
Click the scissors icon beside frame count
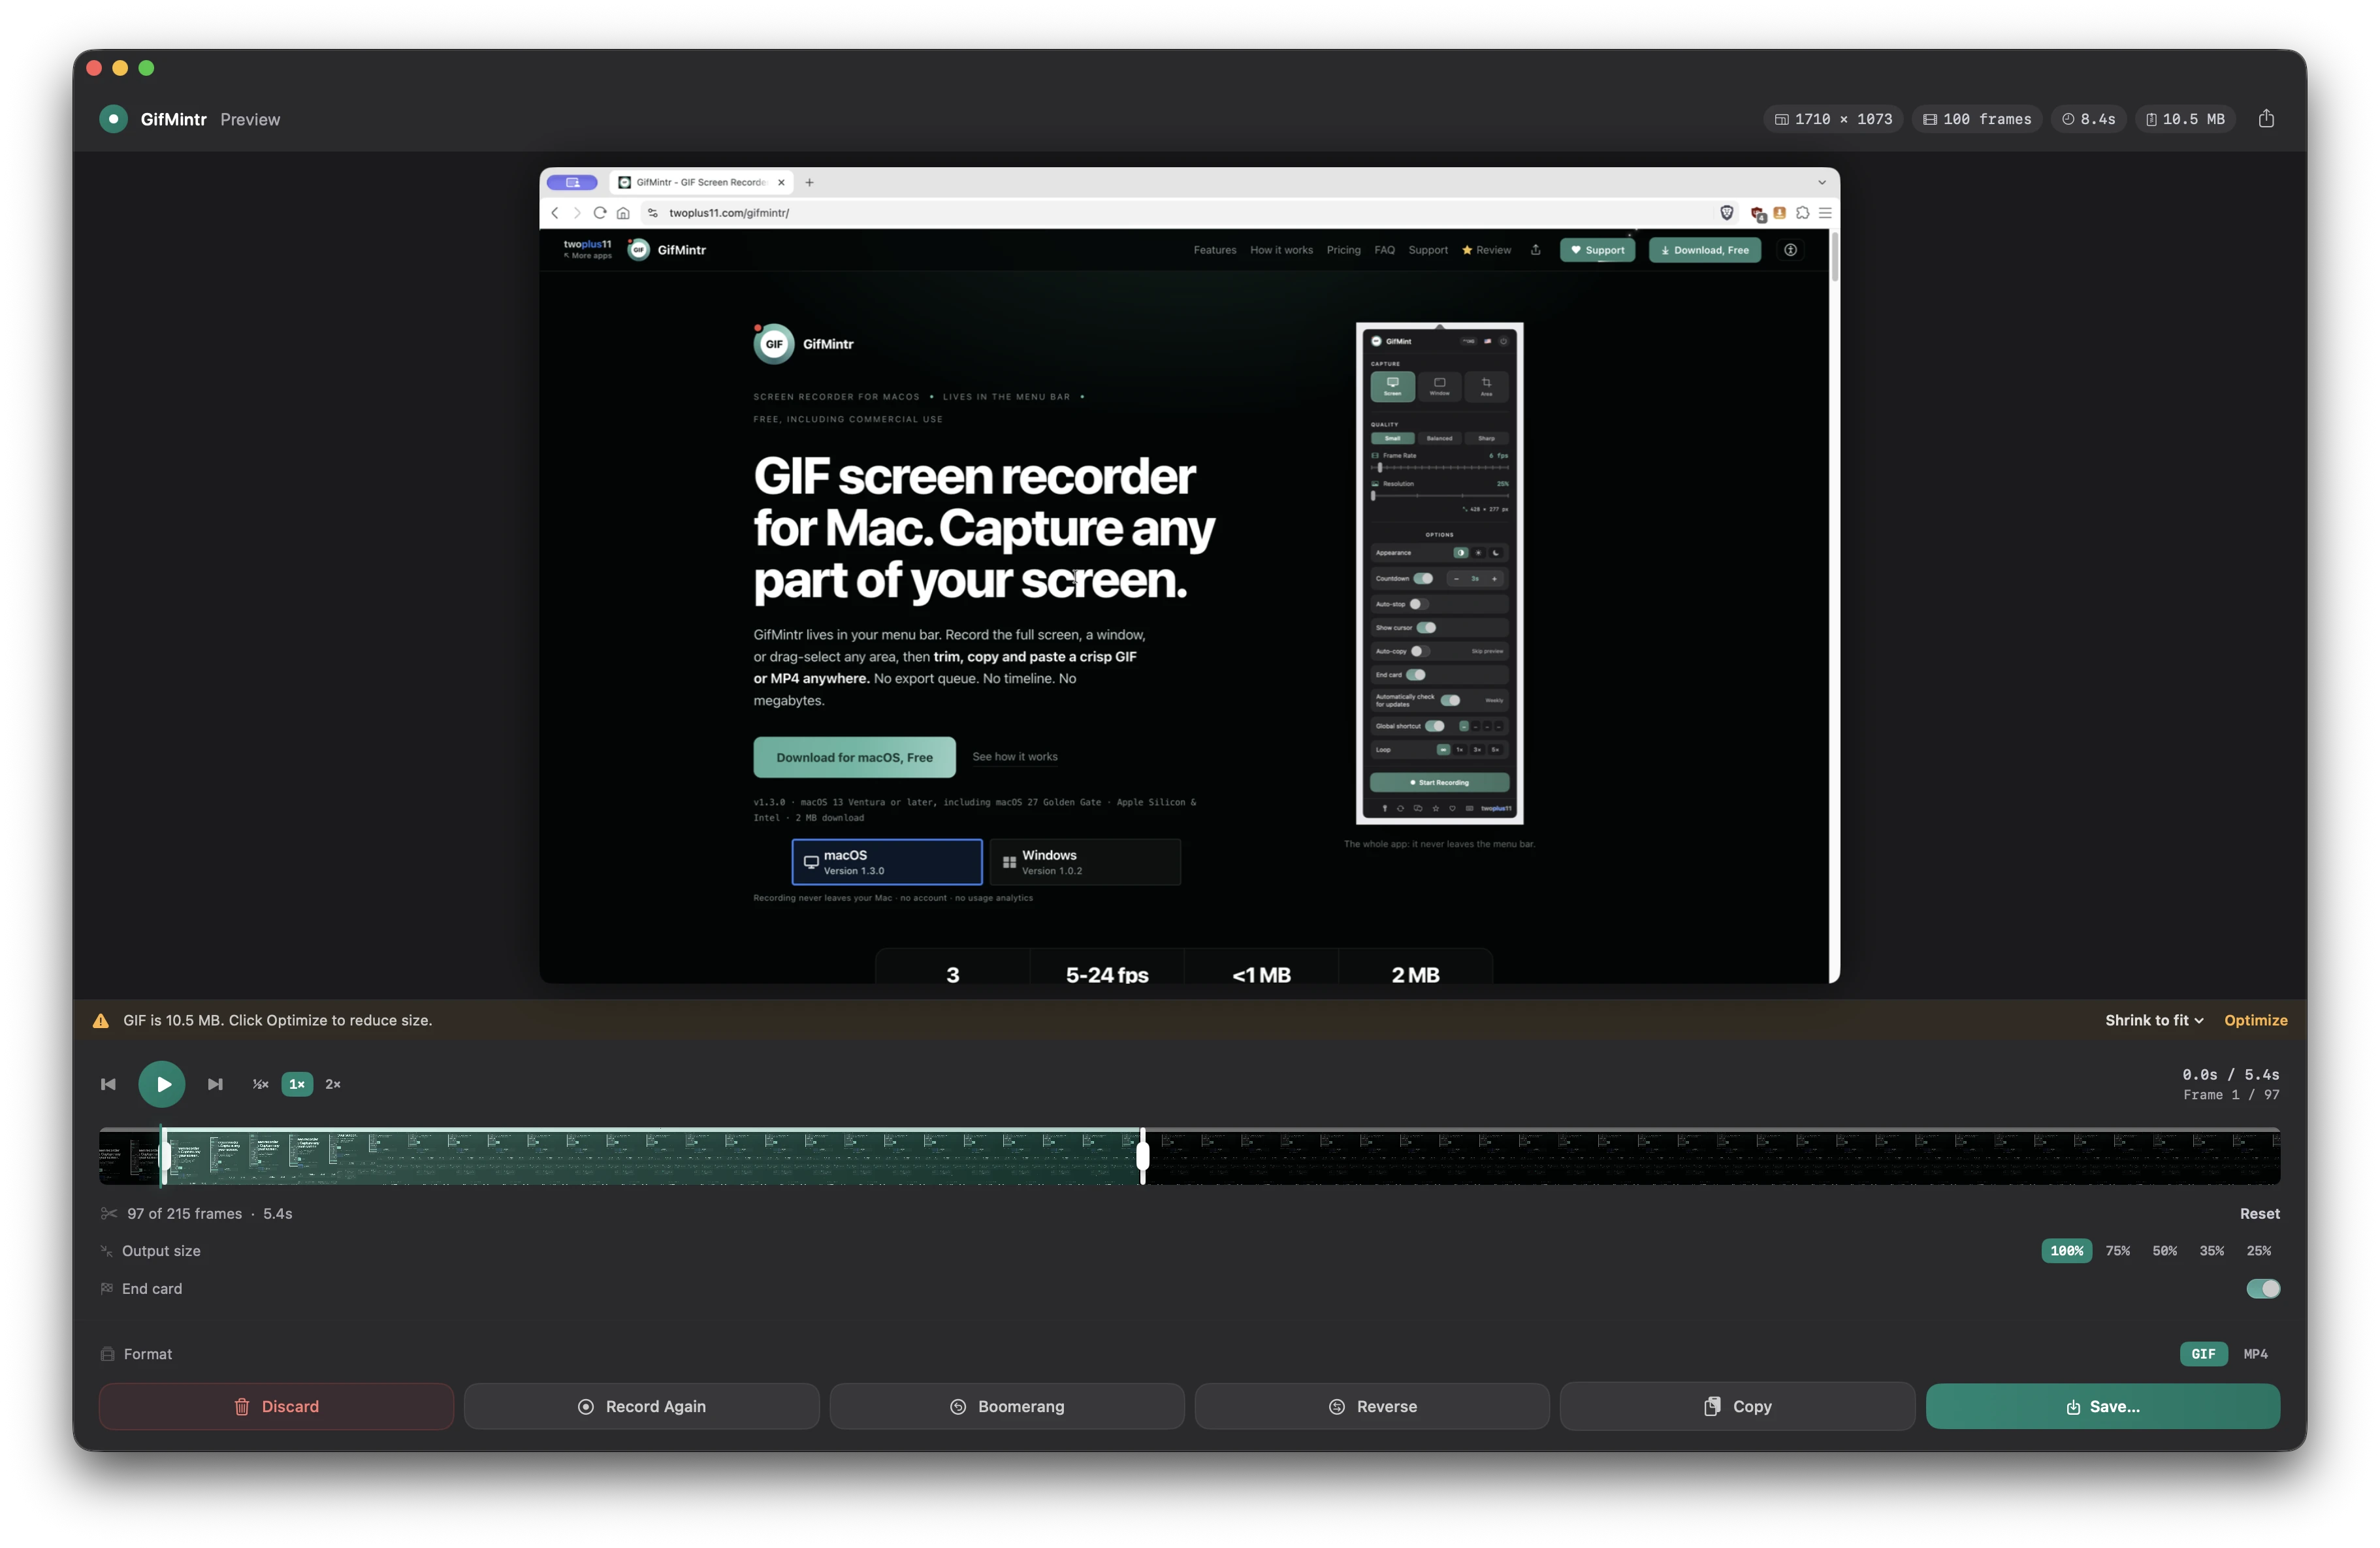[108, 1213]
